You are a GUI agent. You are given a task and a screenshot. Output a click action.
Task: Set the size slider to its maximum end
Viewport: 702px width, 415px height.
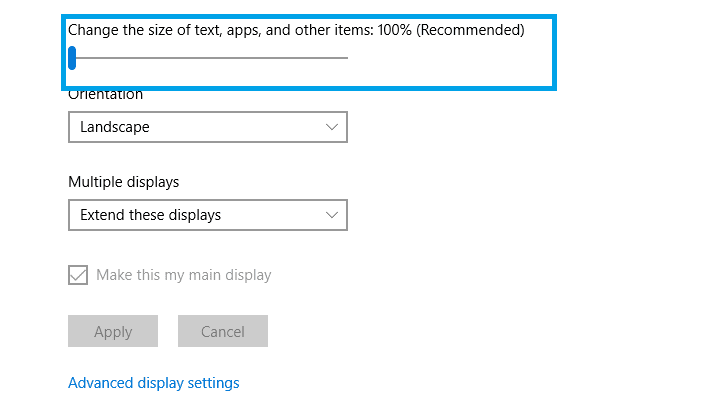pyautogui.click(x=347, y=58)
